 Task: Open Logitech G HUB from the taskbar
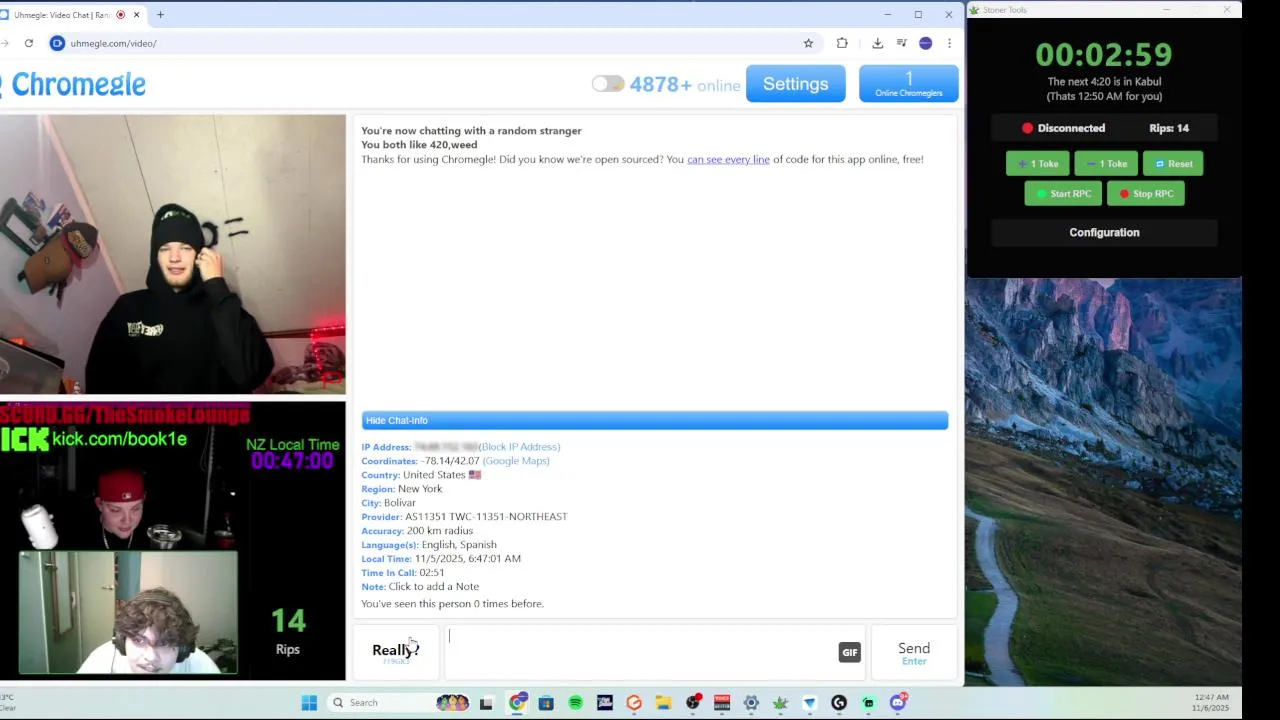(x=839, y=703)
